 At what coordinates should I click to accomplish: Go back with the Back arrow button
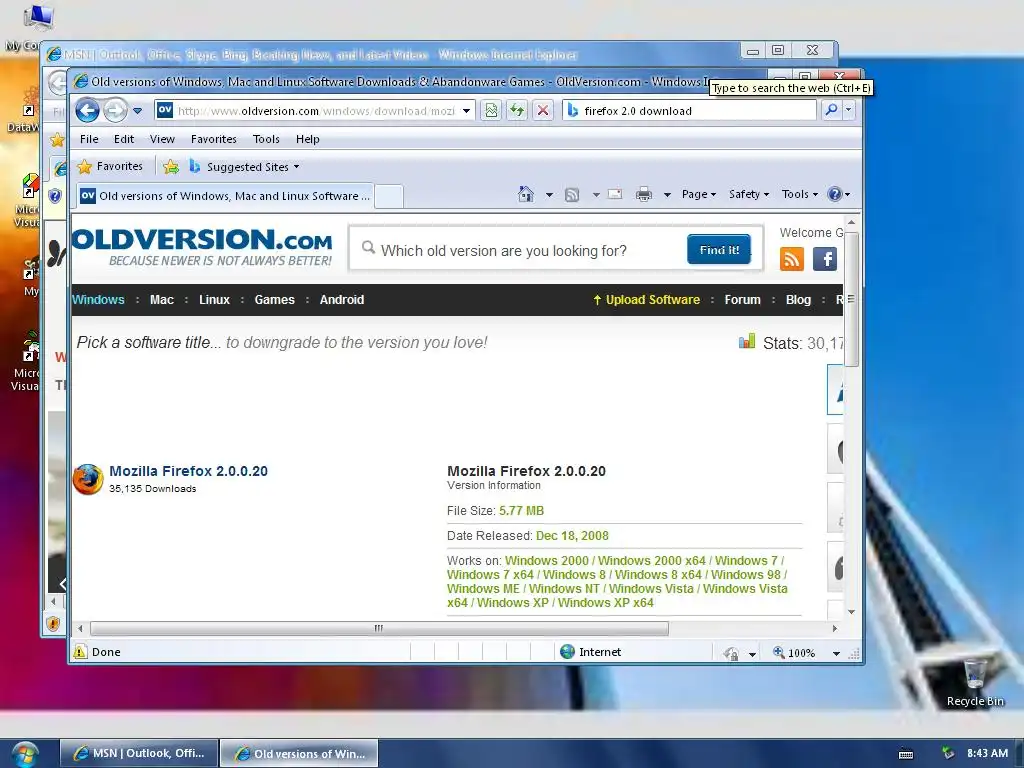[x=87, y=110]
